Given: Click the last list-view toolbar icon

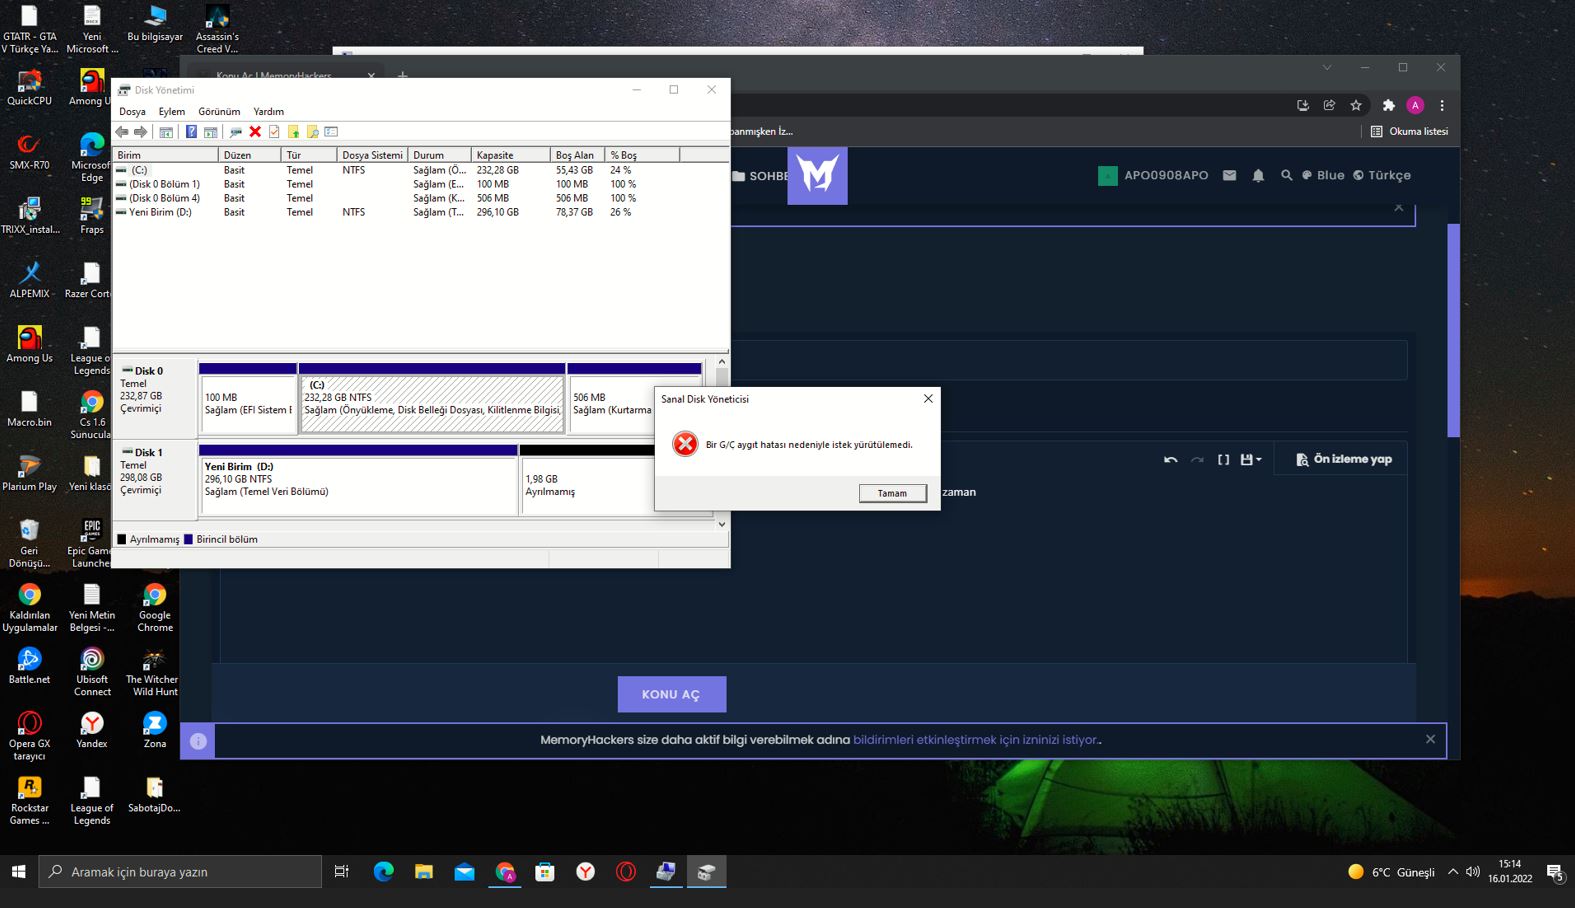Looking at the screenshot, I should pos(331,132).
